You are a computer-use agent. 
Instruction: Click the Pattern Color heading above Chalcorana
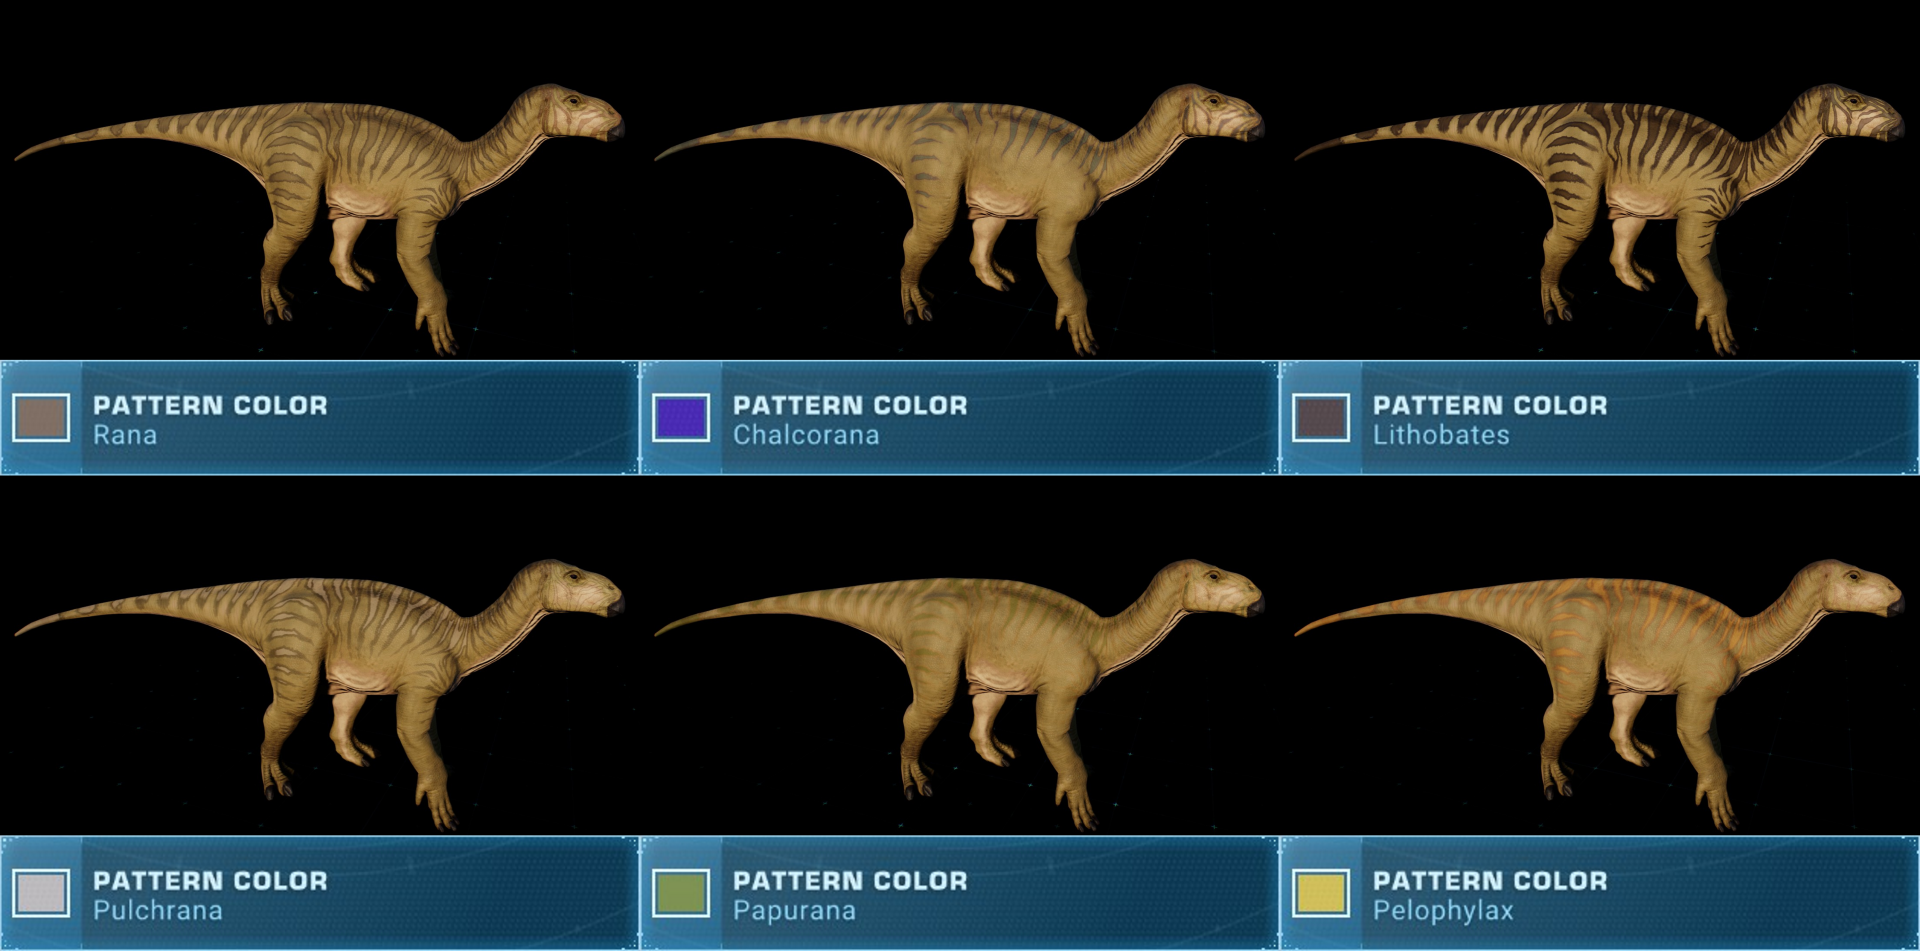[850, 405]
